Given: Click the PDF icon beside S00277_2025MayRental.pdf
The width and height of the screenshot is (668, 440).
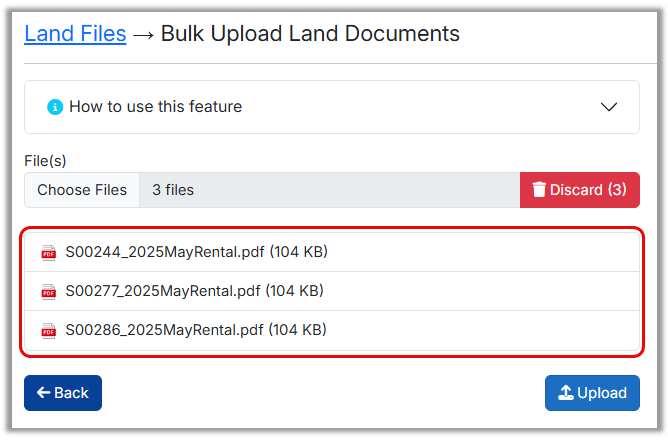Looking at the screenshot, I should click(x=48, y=292).
